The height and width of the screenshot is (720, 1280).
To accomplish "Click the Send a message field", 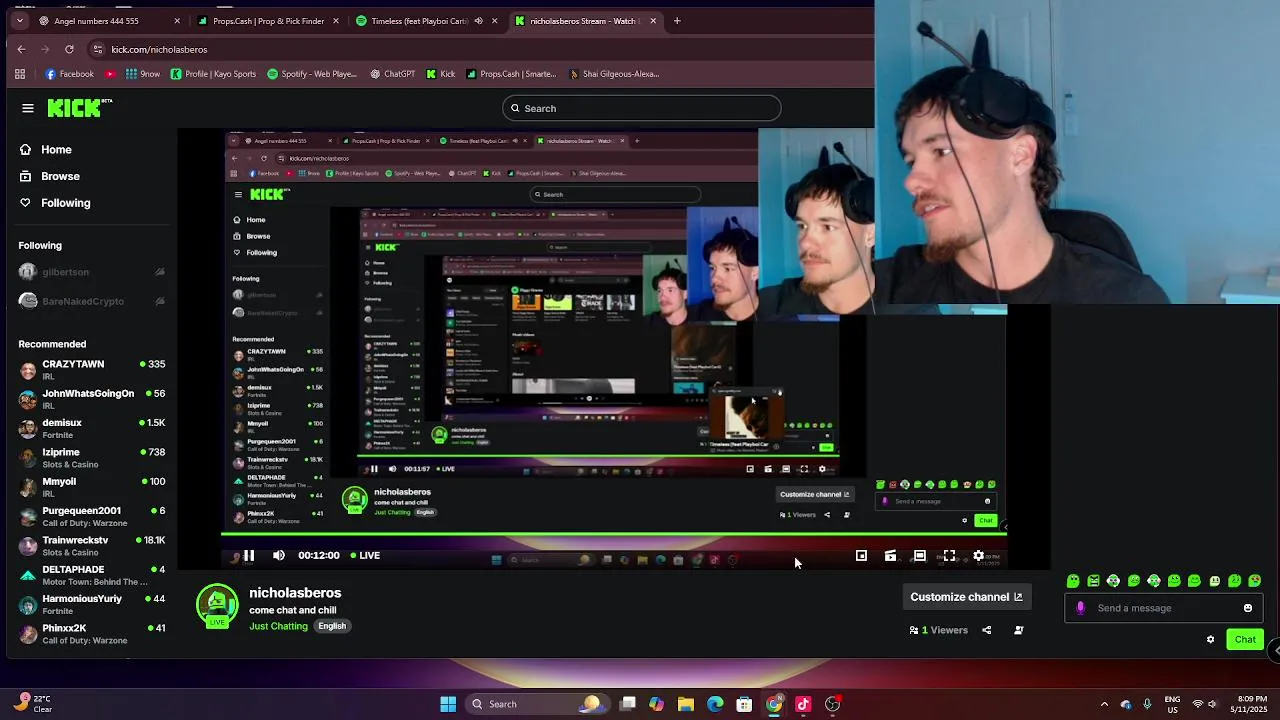I will tap(1164, 608).
